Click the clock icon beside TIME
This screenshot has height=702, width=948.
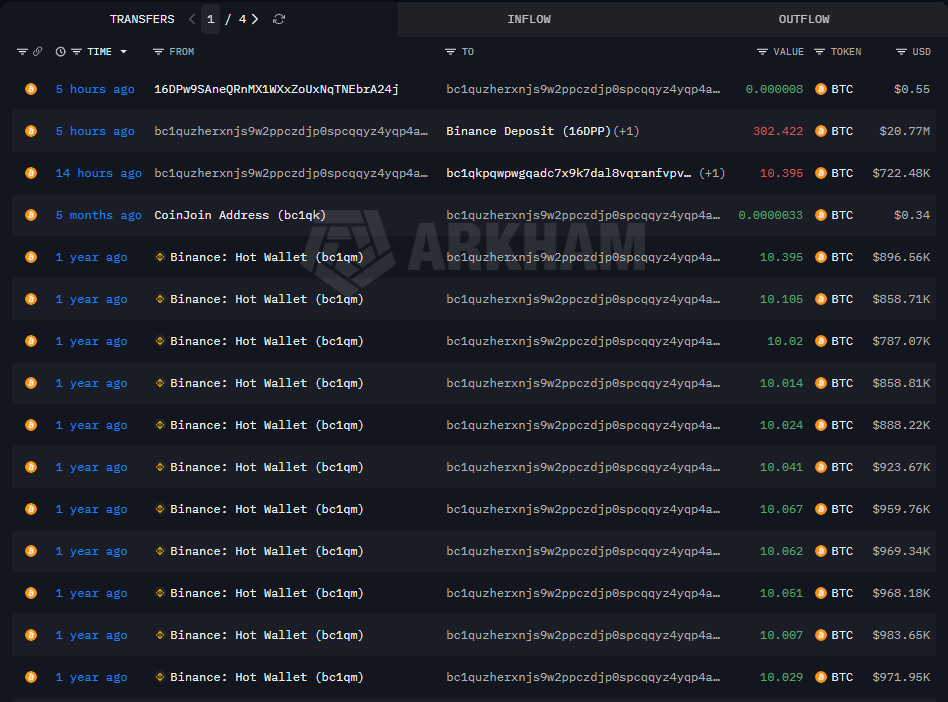click(61, 52)
